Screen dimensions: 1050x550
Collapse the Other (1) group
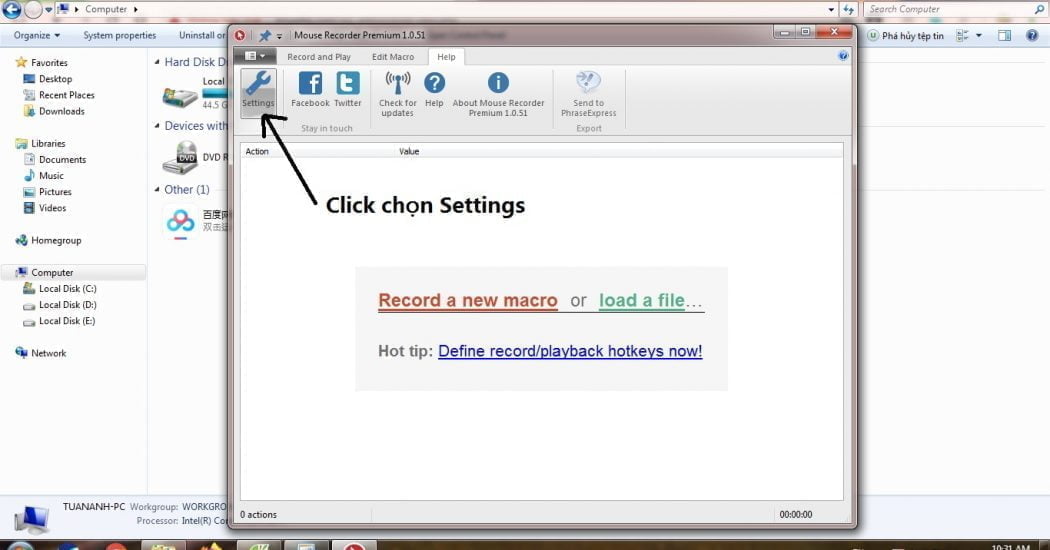coord(157,190)
